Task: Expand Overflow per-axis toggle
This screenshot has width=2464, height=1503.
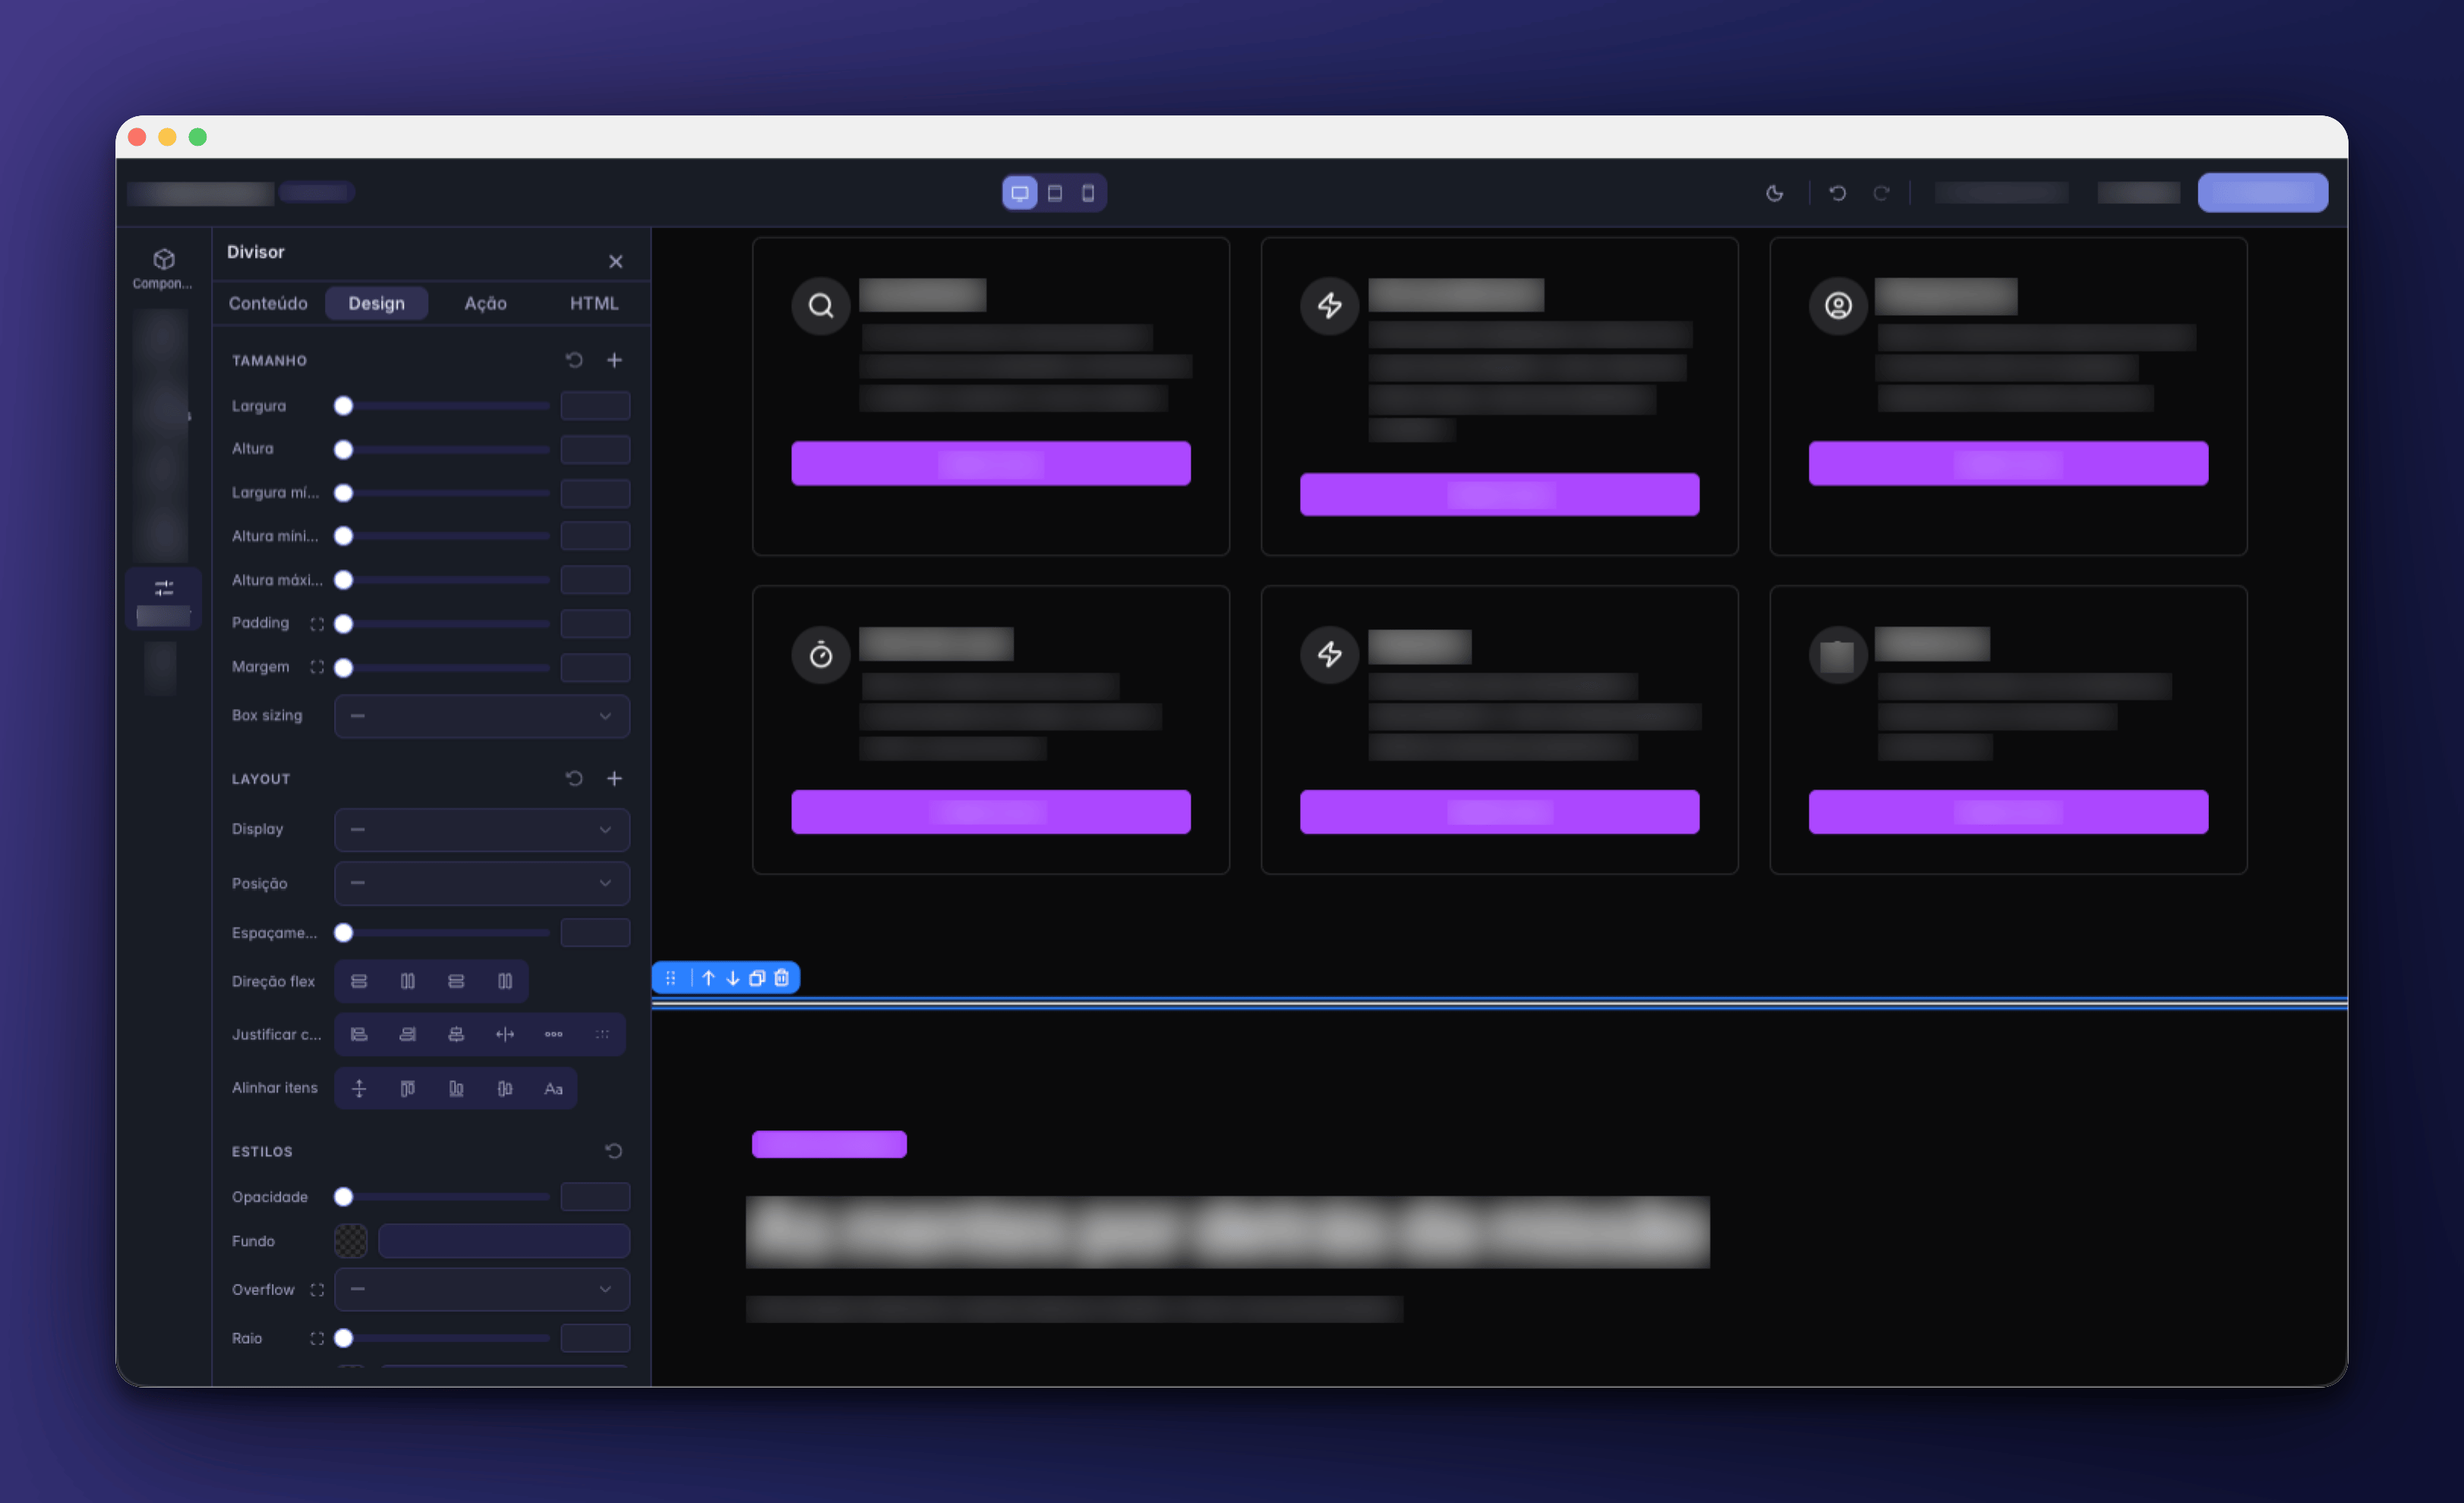Action: click(x=317, y=1290)
